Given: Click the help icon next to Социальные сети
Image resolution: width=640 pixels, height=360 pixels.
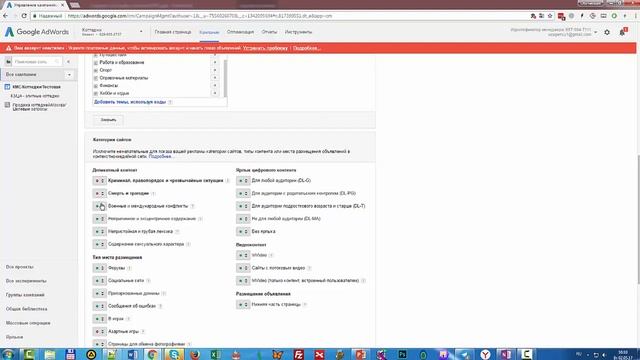Looking at the screenshot, I should (x=148, y=281).
